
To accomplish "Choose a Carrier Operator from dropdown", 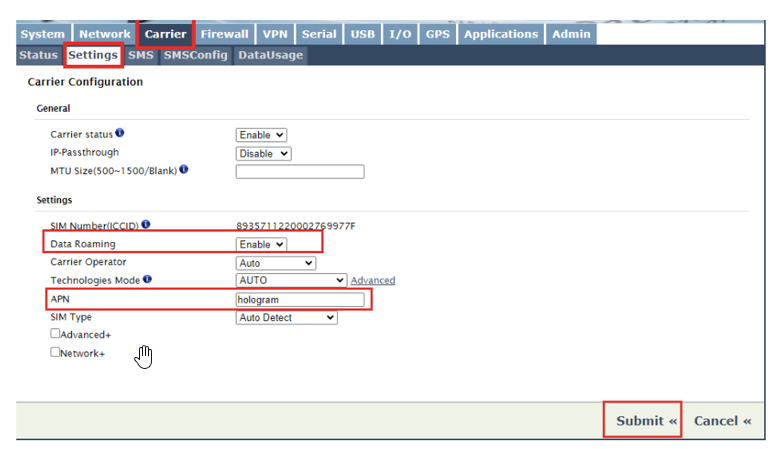I will point(276,263).
